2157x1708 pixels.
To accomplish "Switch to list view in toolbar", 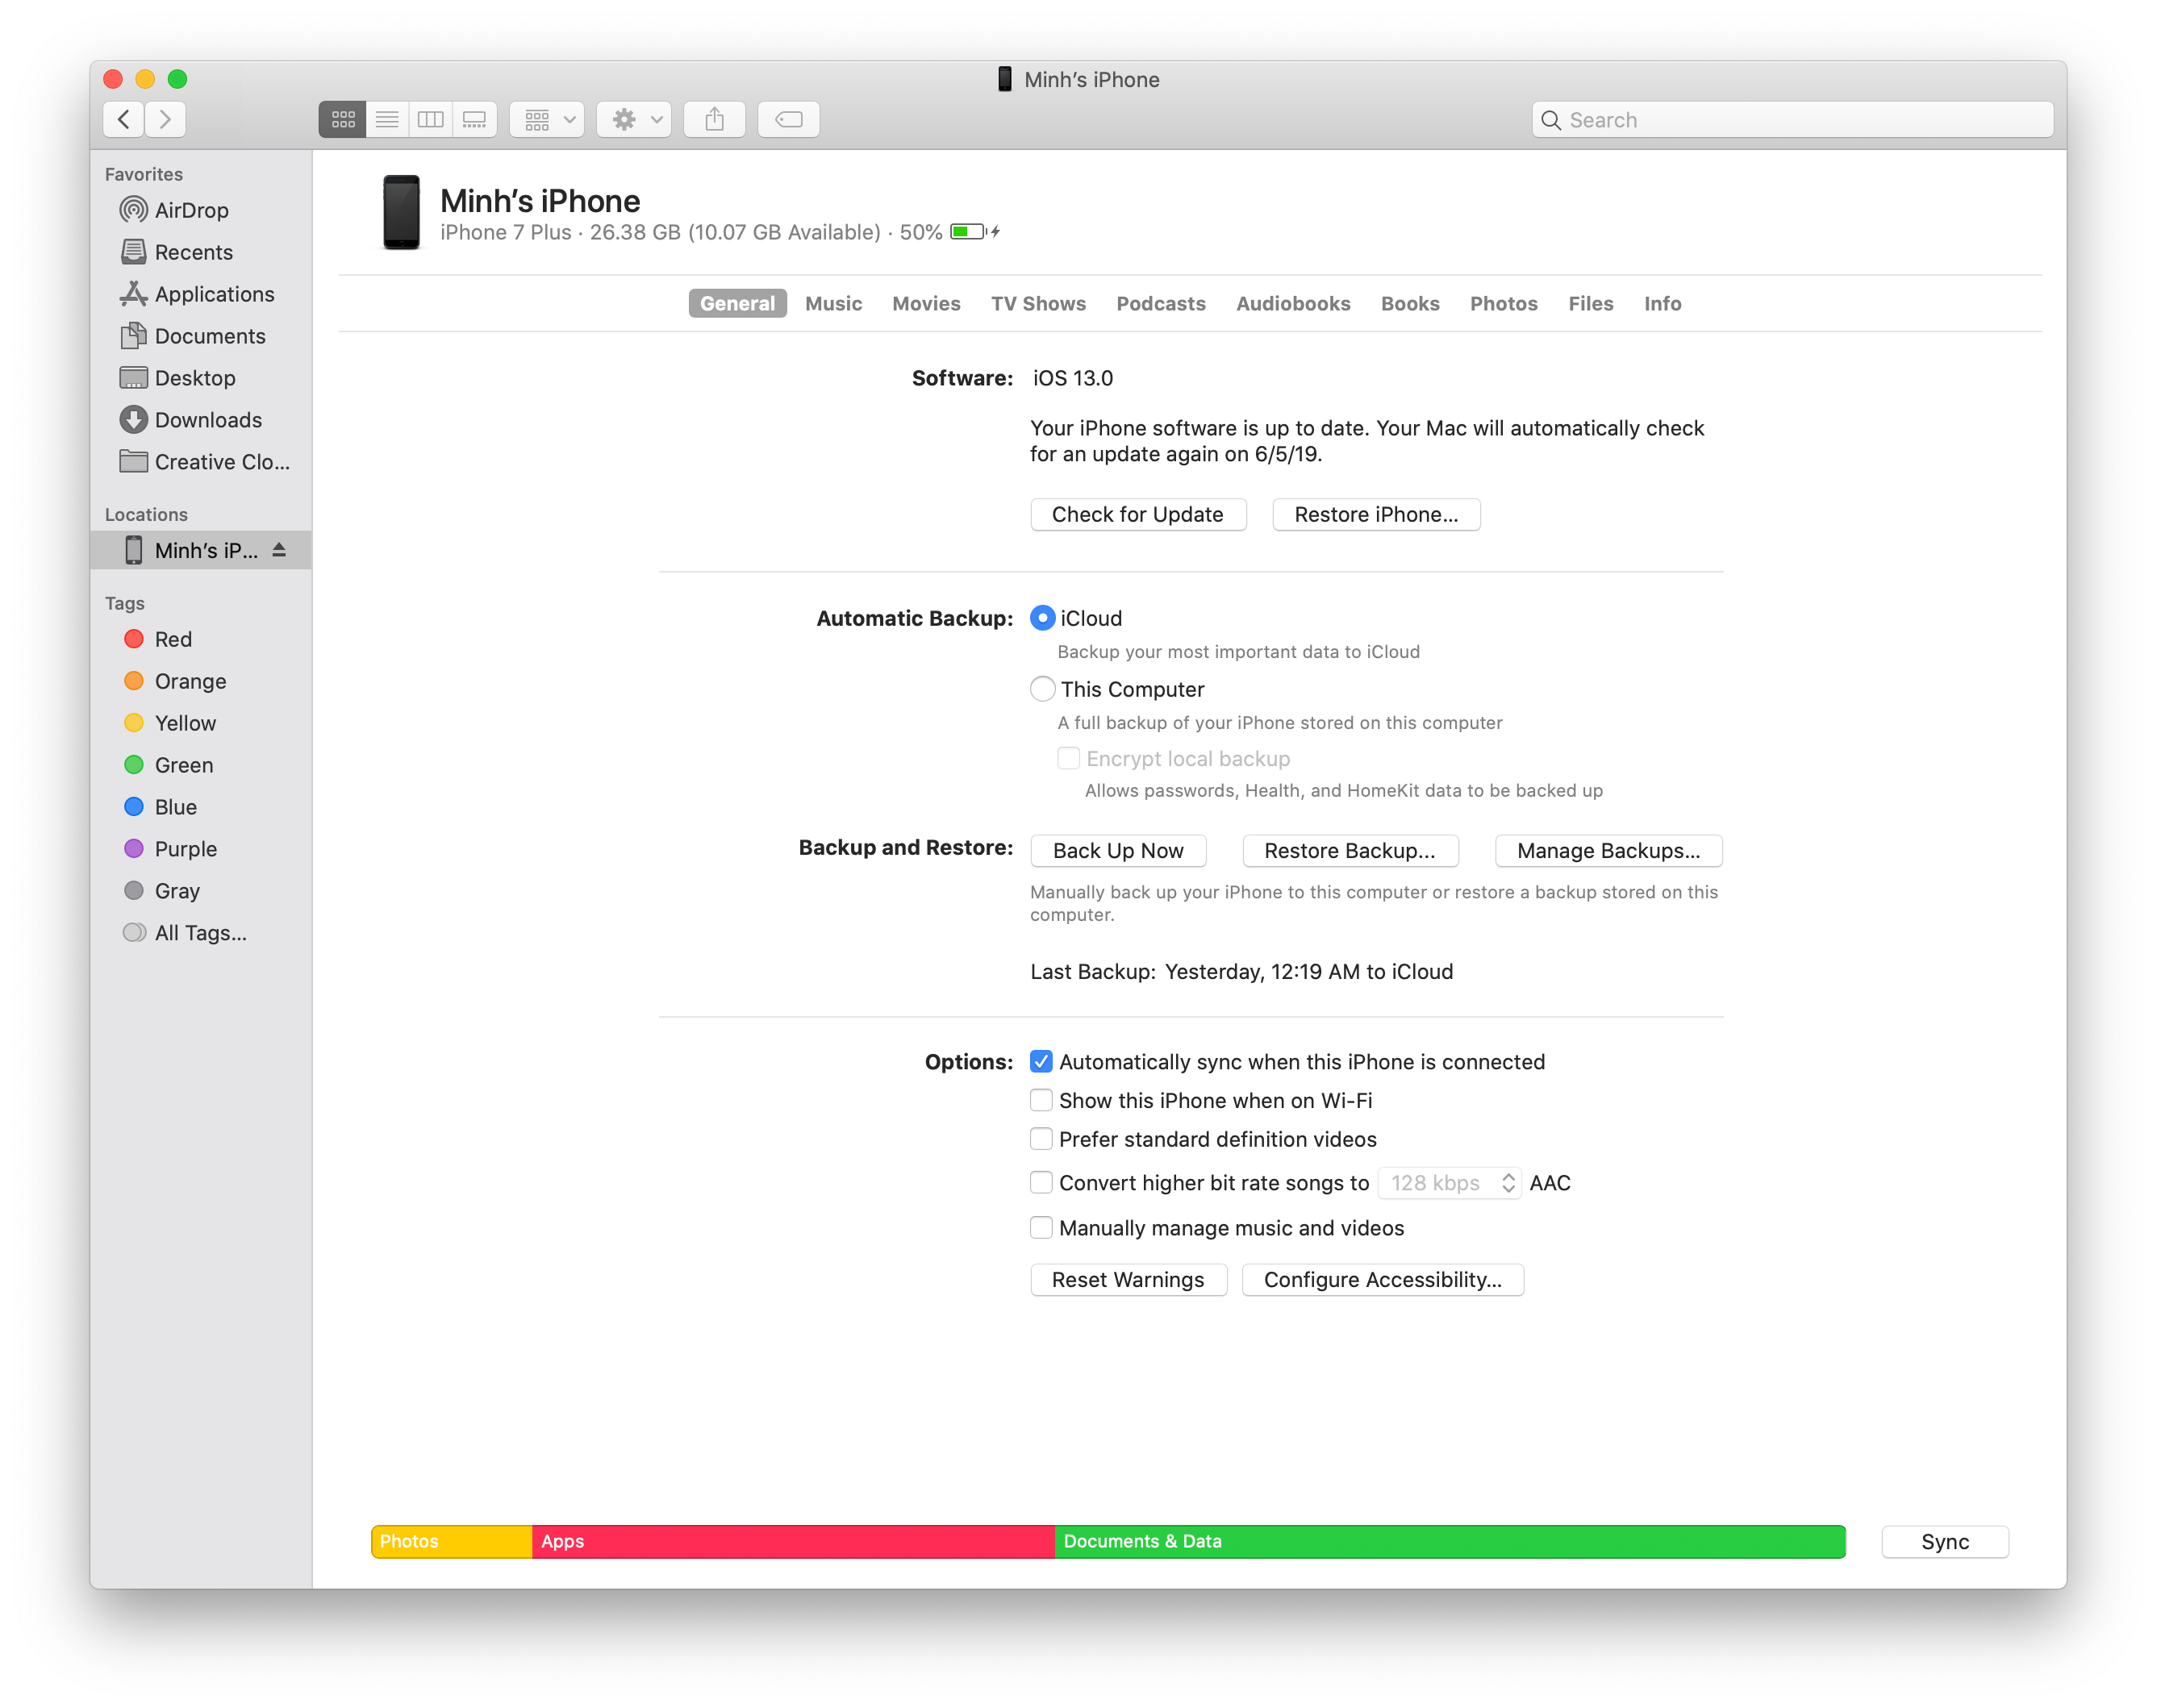I will tap(387, 120).
